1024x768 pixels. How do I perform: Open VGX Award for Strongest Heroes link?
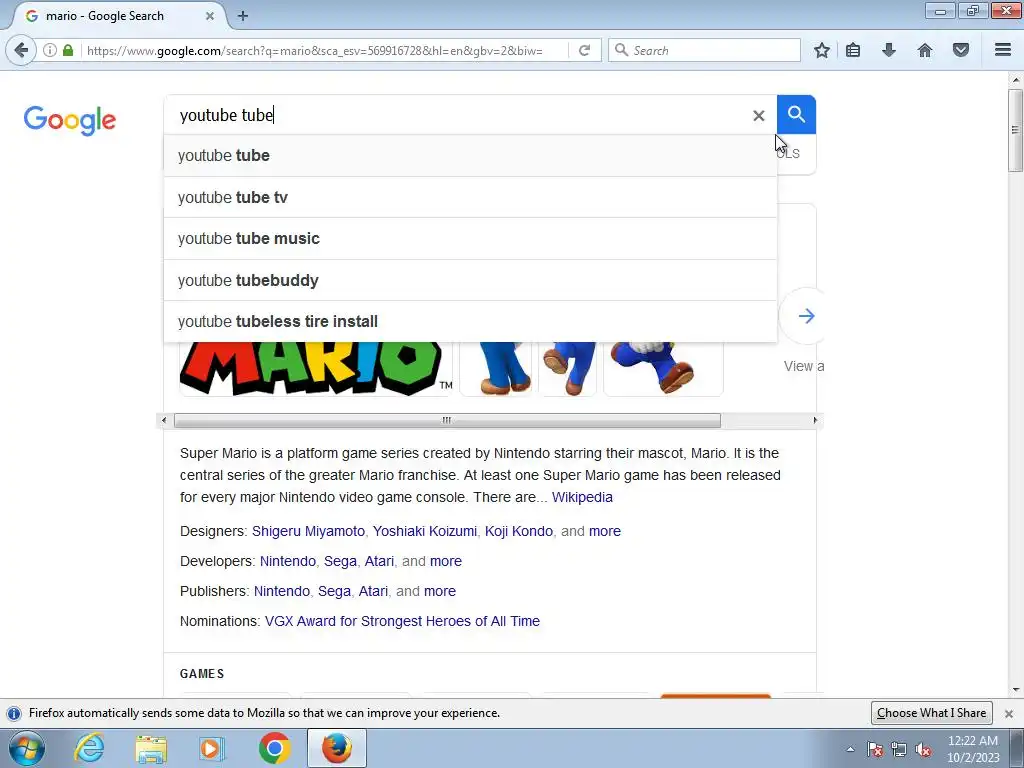(402, 621)
